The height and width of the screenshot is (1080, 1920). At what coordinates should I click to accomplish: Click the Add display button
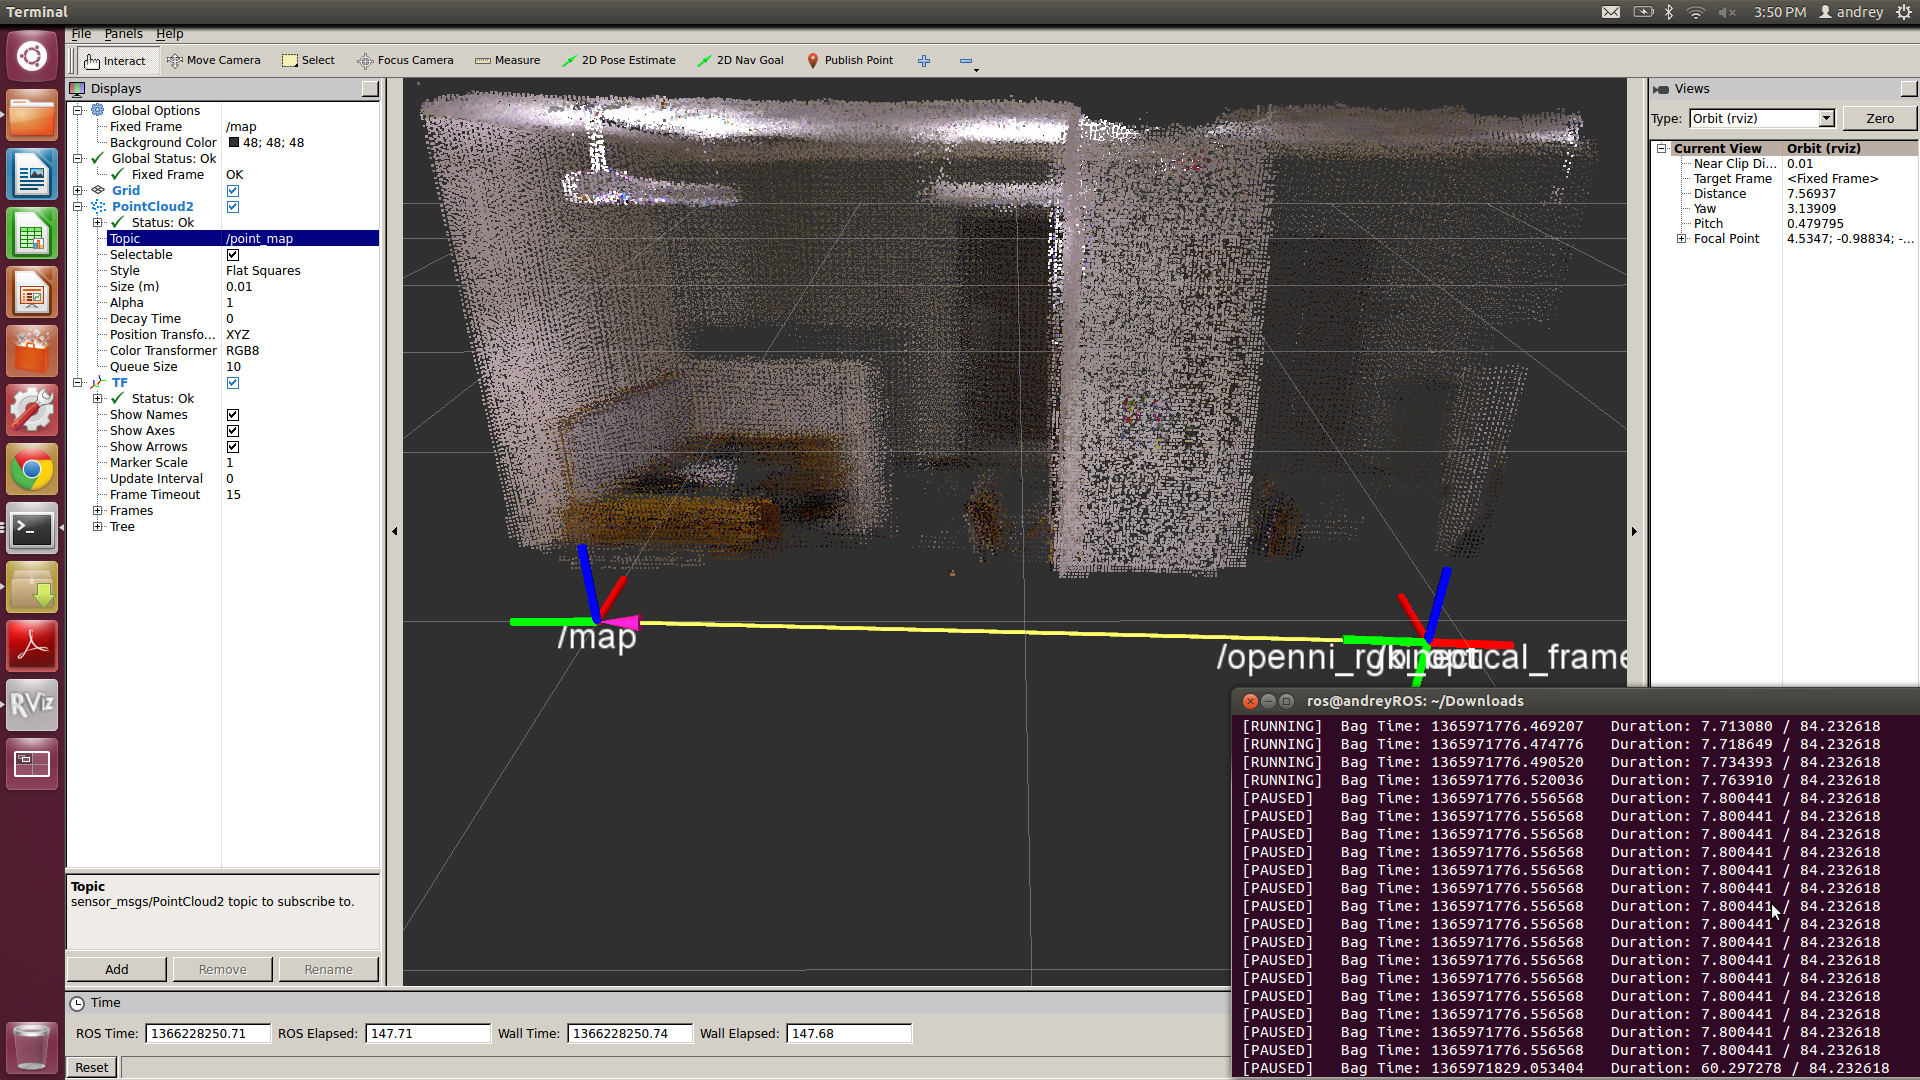[x=117, y=969]
